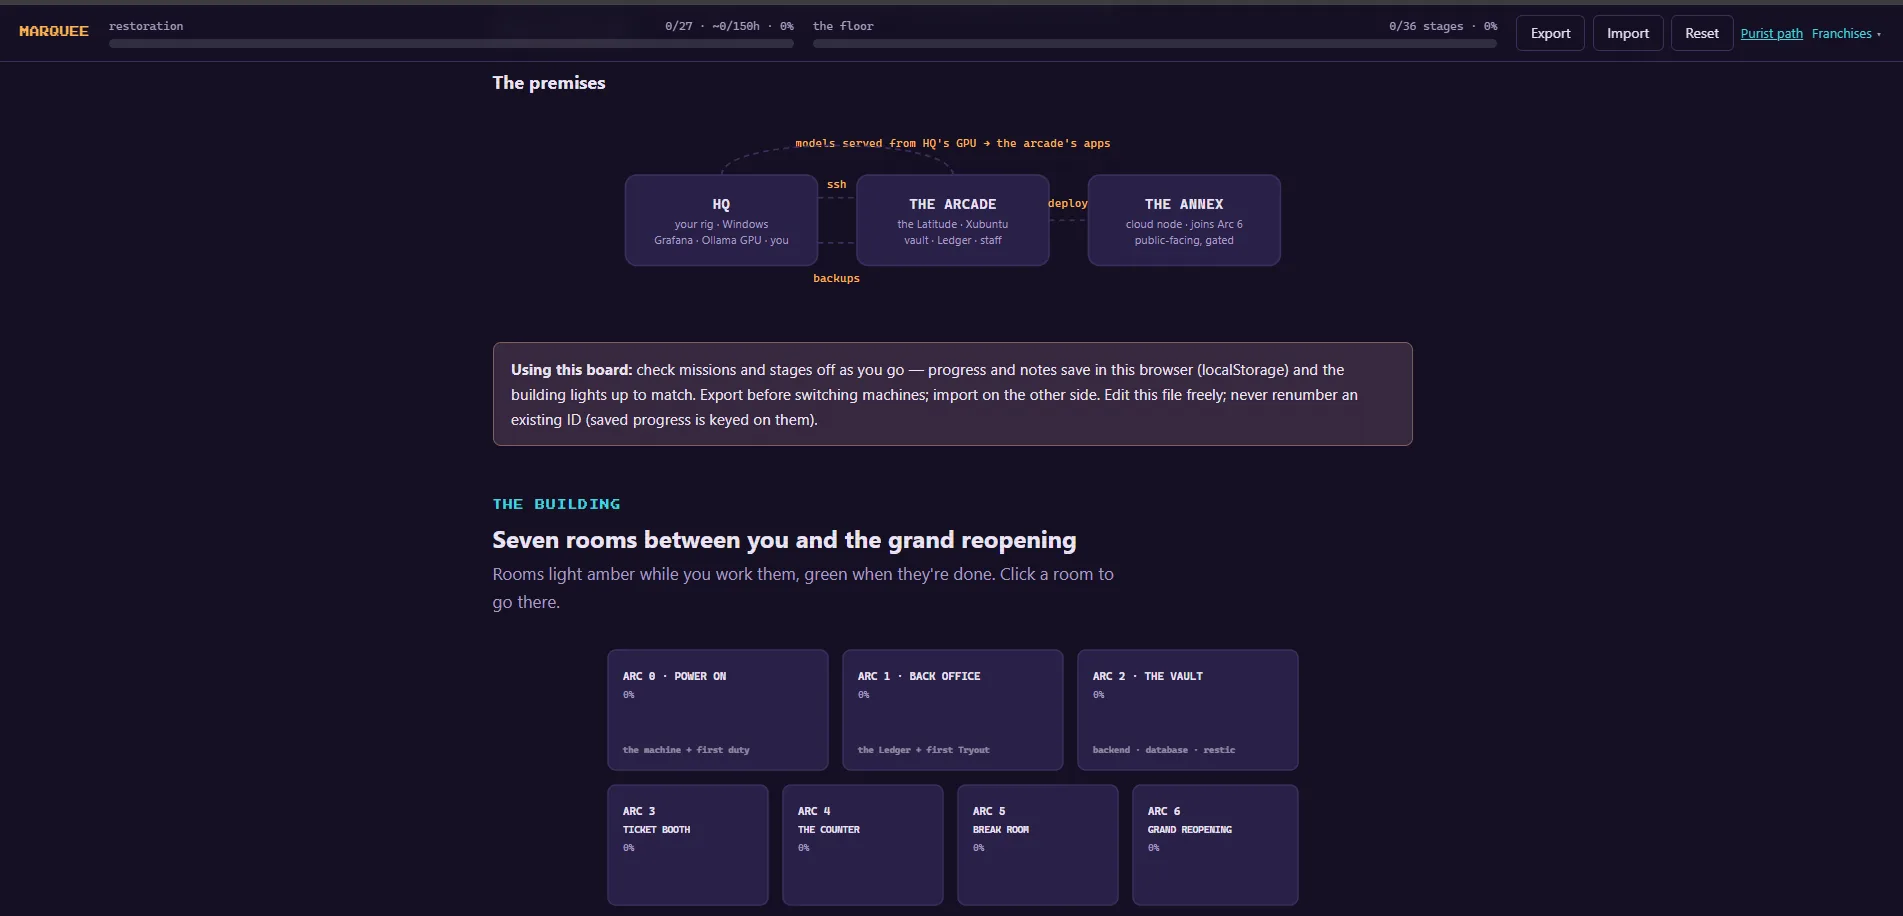Click the '0/27 · ~0/150h · 0%' counter
This screenshot has height=916, width=1903.
coord(729,26)
